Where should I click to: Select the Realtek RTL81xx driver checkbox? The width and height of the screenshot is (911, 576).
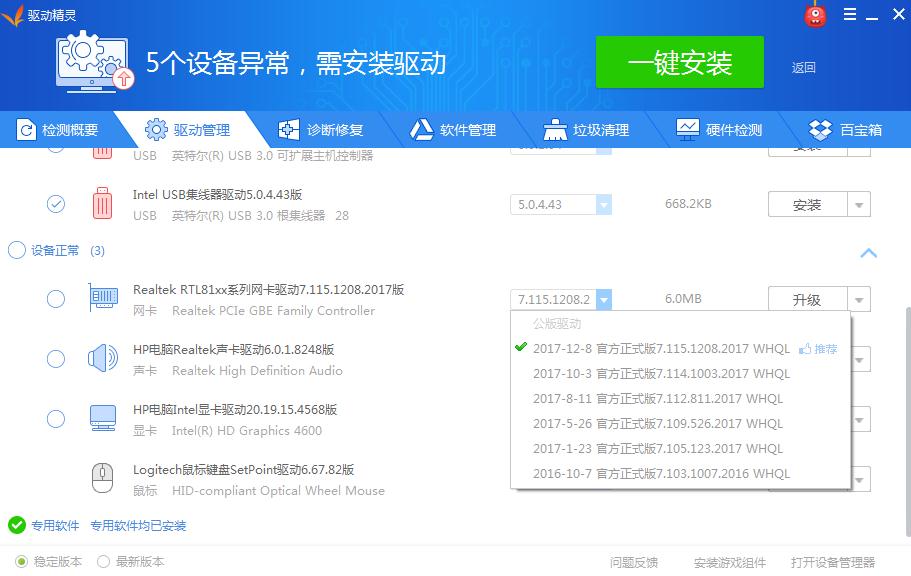pyautogui.click(x=55, y=299)
